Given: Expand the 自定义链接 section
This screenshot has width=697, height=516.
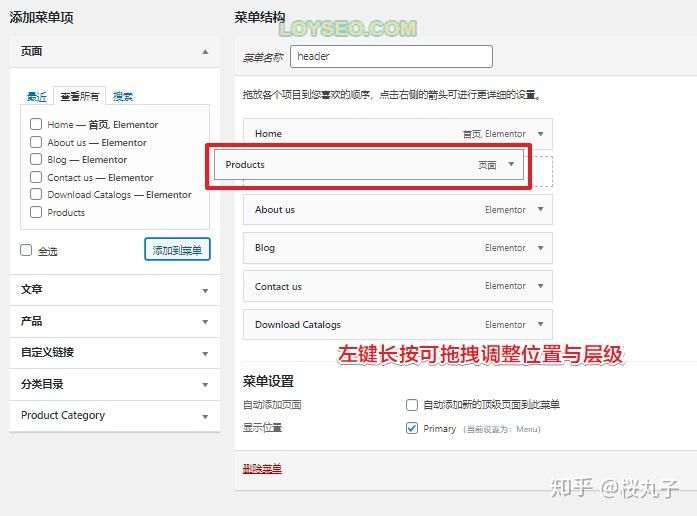Looking at the screenshot, I should tap(205, 354).
